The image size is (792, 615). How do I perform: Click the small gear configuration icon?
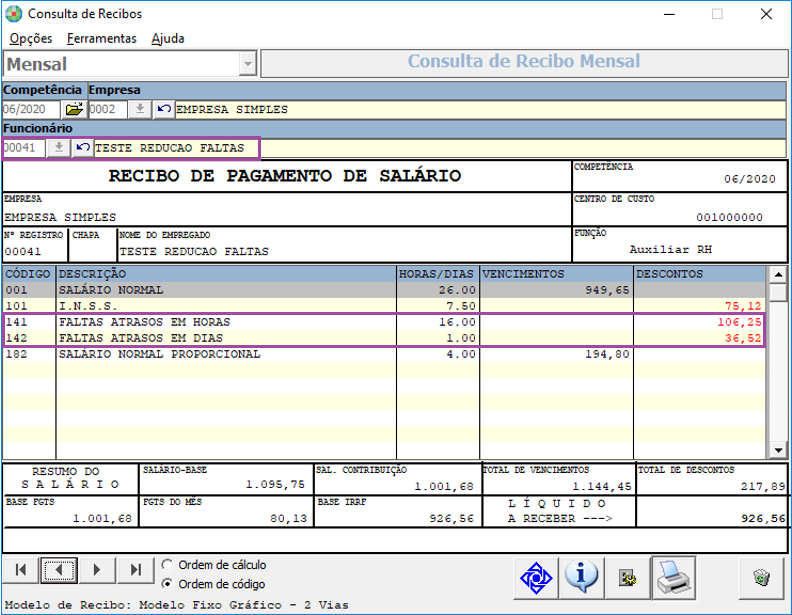click(x=627, y=578)
